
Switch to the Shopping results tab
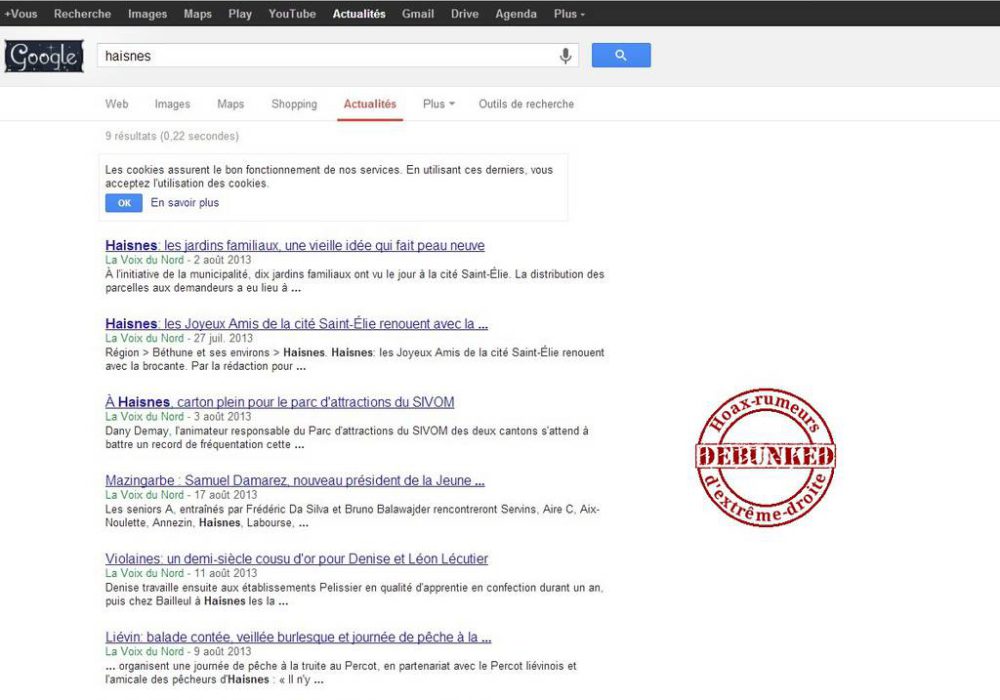tap(294, 104)
